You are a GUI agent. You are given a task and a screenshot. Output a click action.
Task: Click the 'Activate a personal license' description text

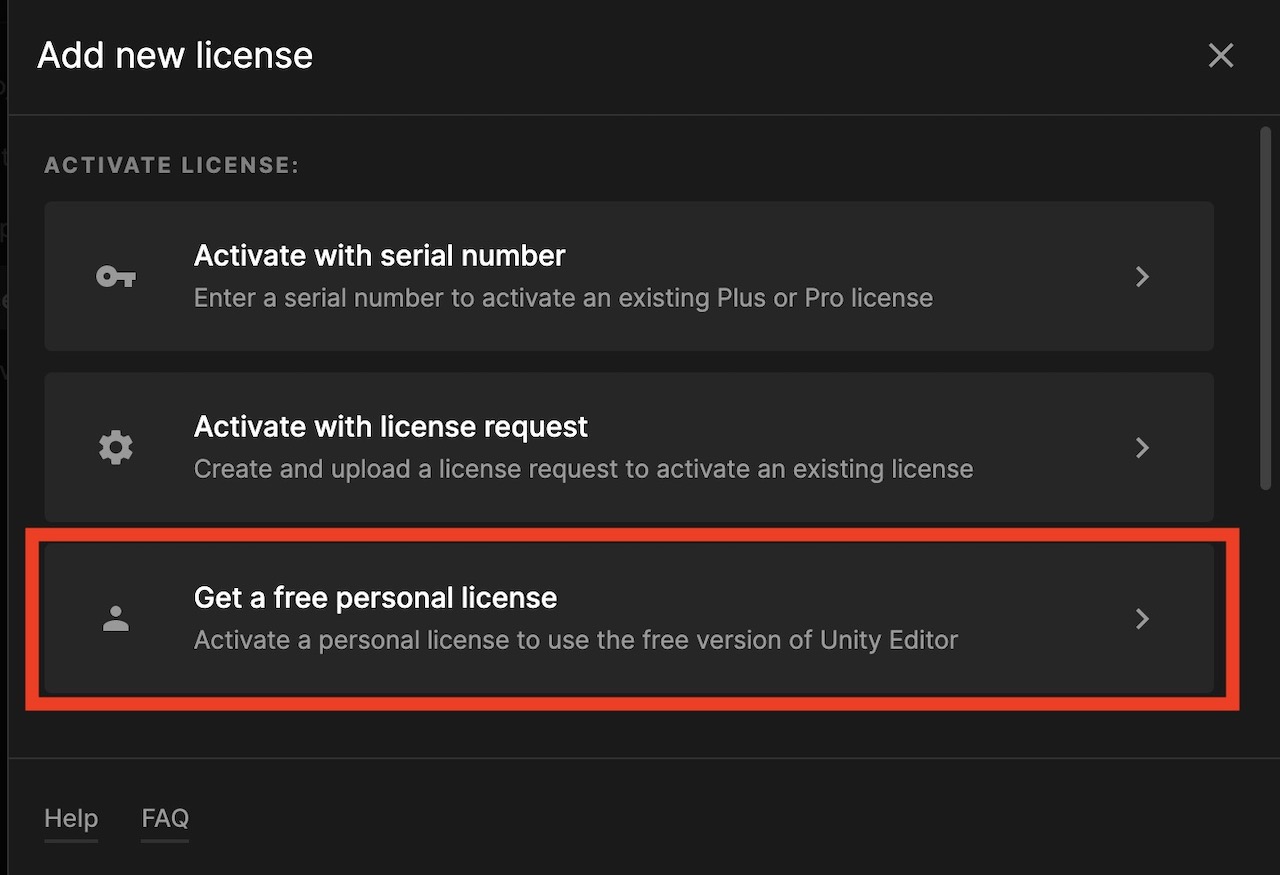(576, 640)
